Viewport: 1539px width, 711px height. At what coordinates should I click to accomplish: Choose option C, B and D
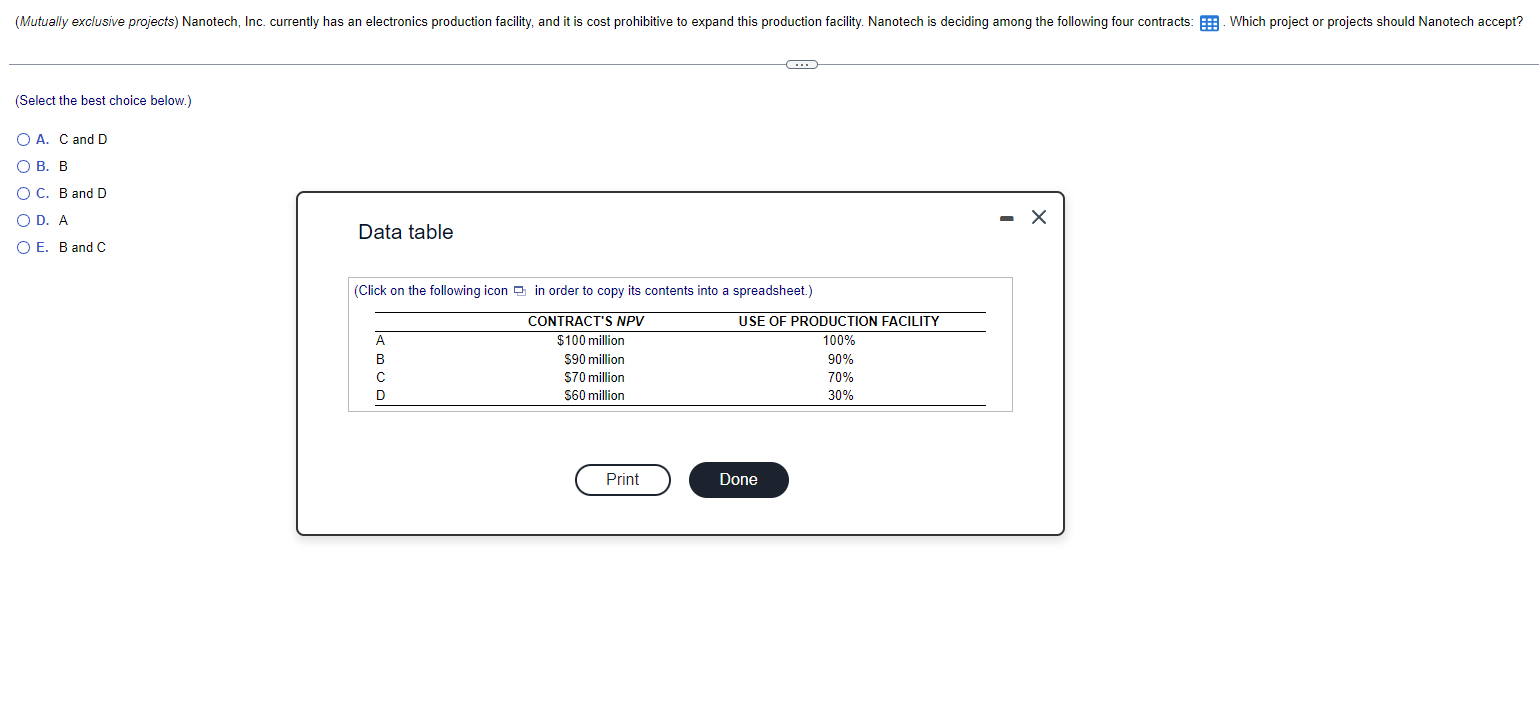pyautogui.click(x=22, y=193)
